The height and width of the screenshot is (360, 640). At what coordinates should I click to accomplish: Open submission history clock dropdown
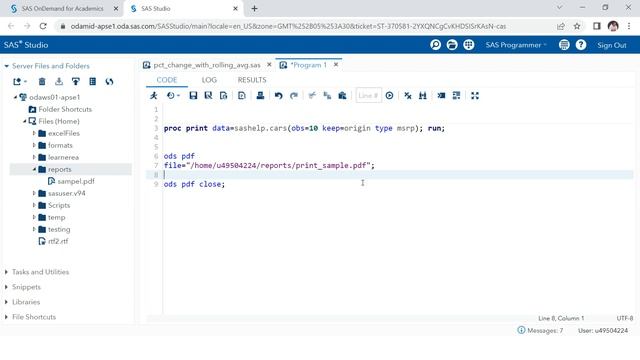tap(173, 96)
